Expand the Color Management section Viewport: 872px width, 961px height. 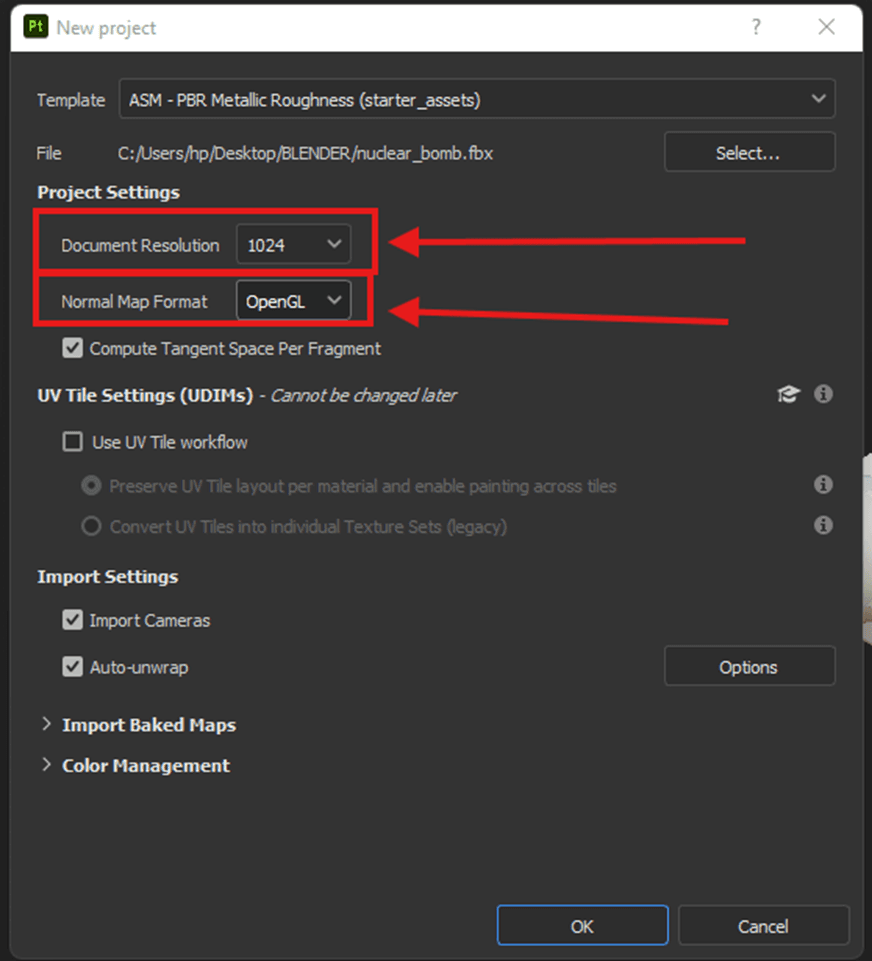46,765
